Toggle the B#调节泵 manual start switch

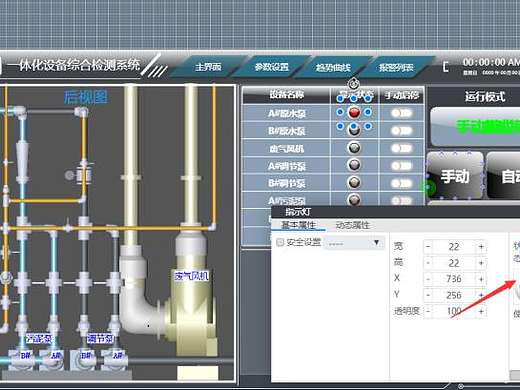[x=401, y=183]
